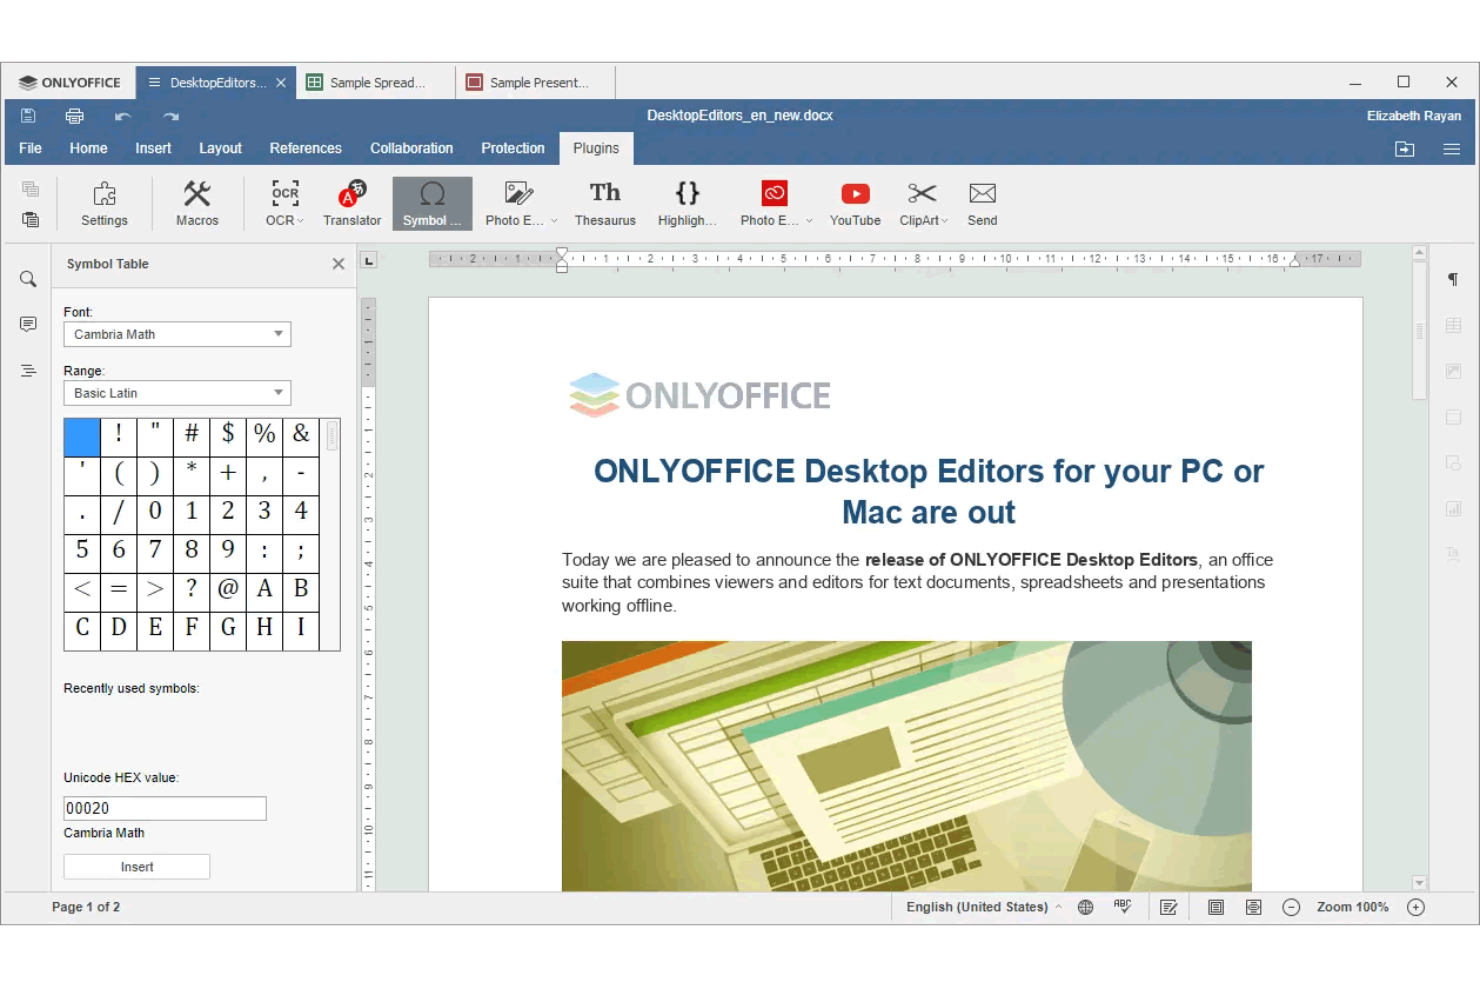Click the Insert button in Symbol Table

coord(136,866)
